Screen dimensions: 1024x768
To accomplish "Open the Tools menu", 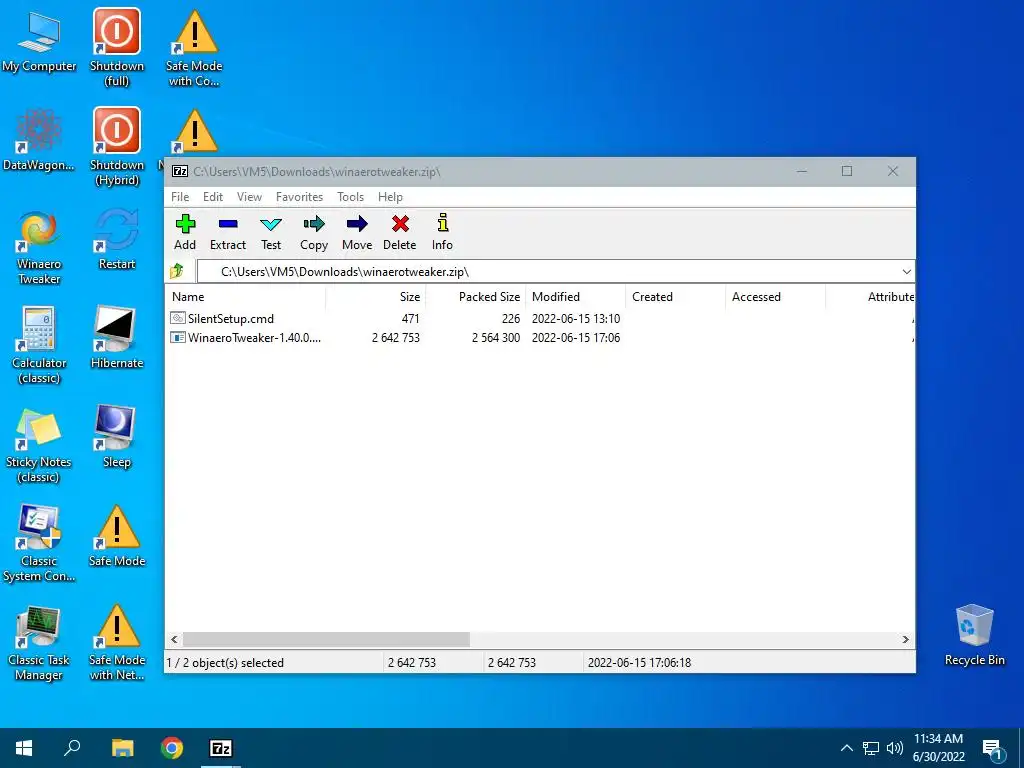I will (x=351, y=197).
